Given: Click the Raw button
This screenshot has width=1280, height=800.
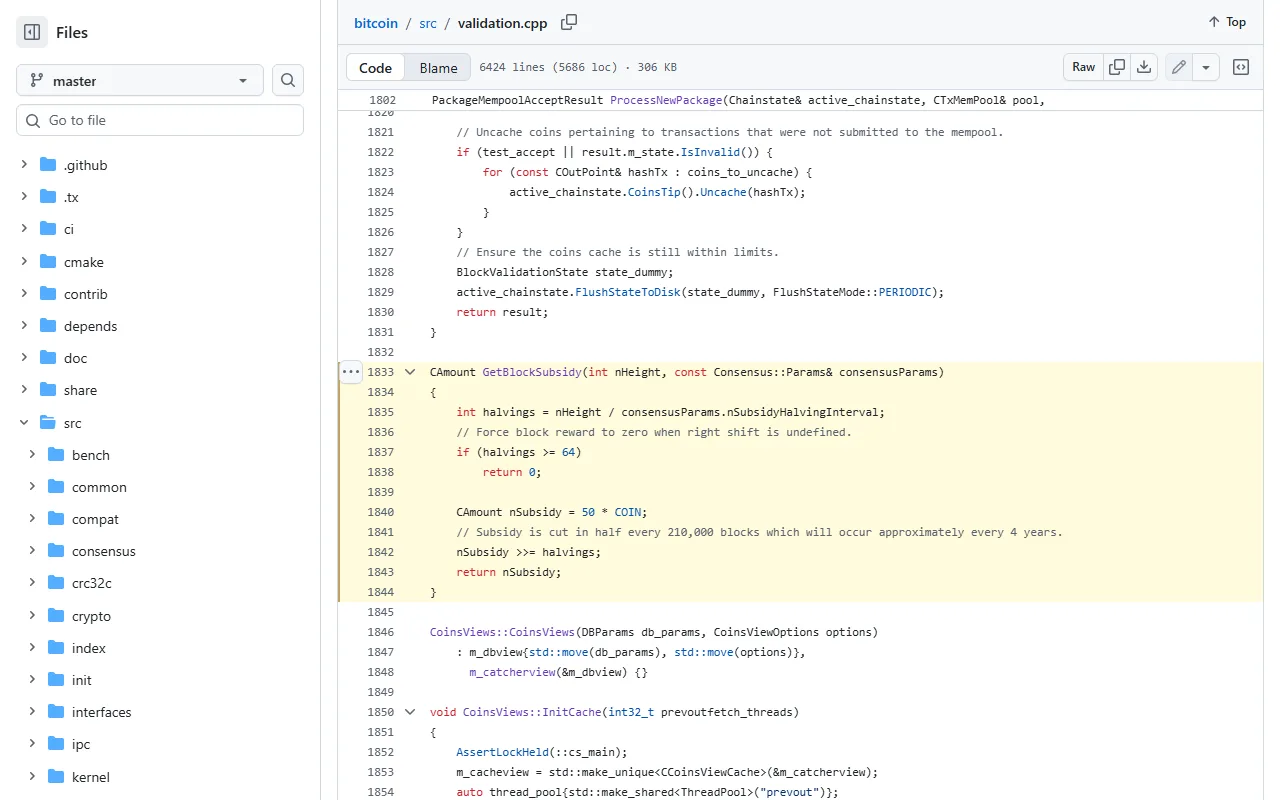Looking at the screenshot, I should point(1084,67).
